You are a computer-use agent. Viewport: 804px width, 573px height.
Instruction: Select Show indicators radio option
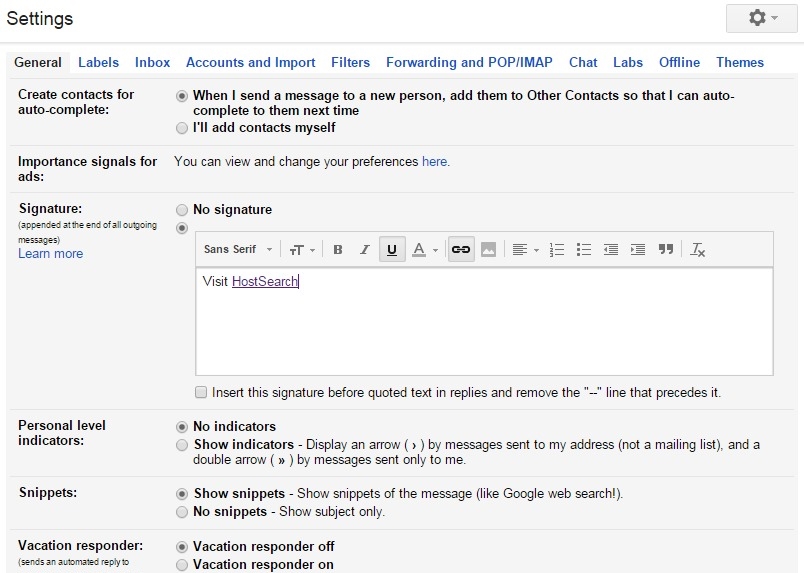181,445
